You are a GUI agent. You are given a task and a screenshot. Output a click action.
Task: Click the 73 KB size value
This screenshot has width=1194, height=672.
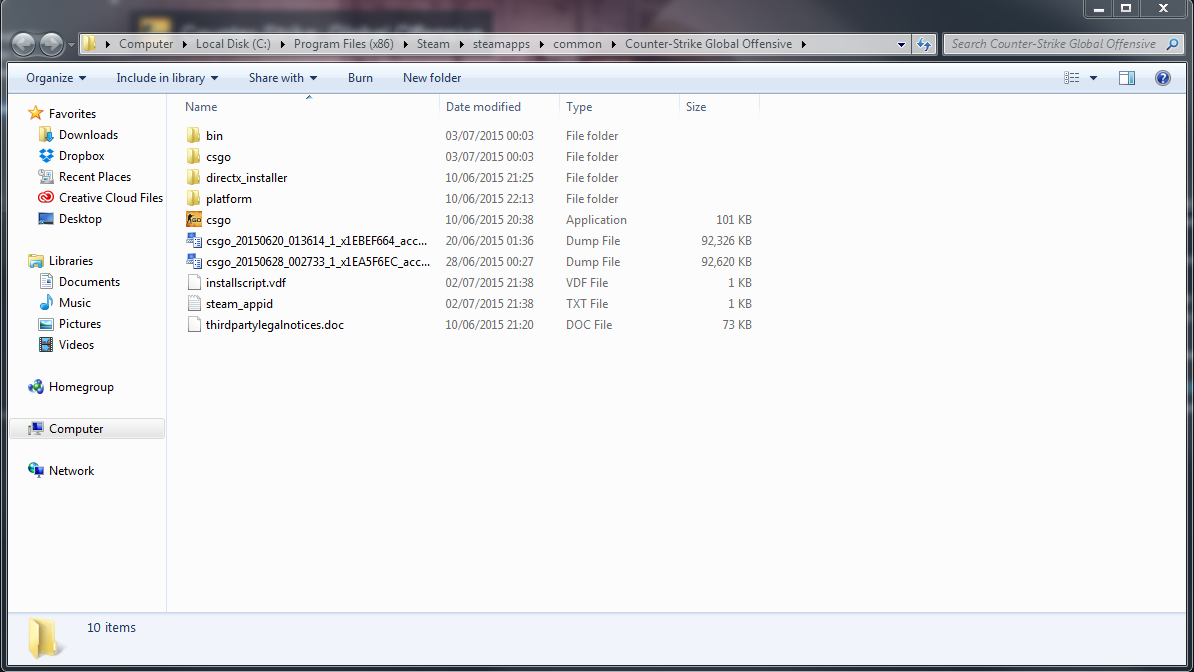click(x=737, y=325)
